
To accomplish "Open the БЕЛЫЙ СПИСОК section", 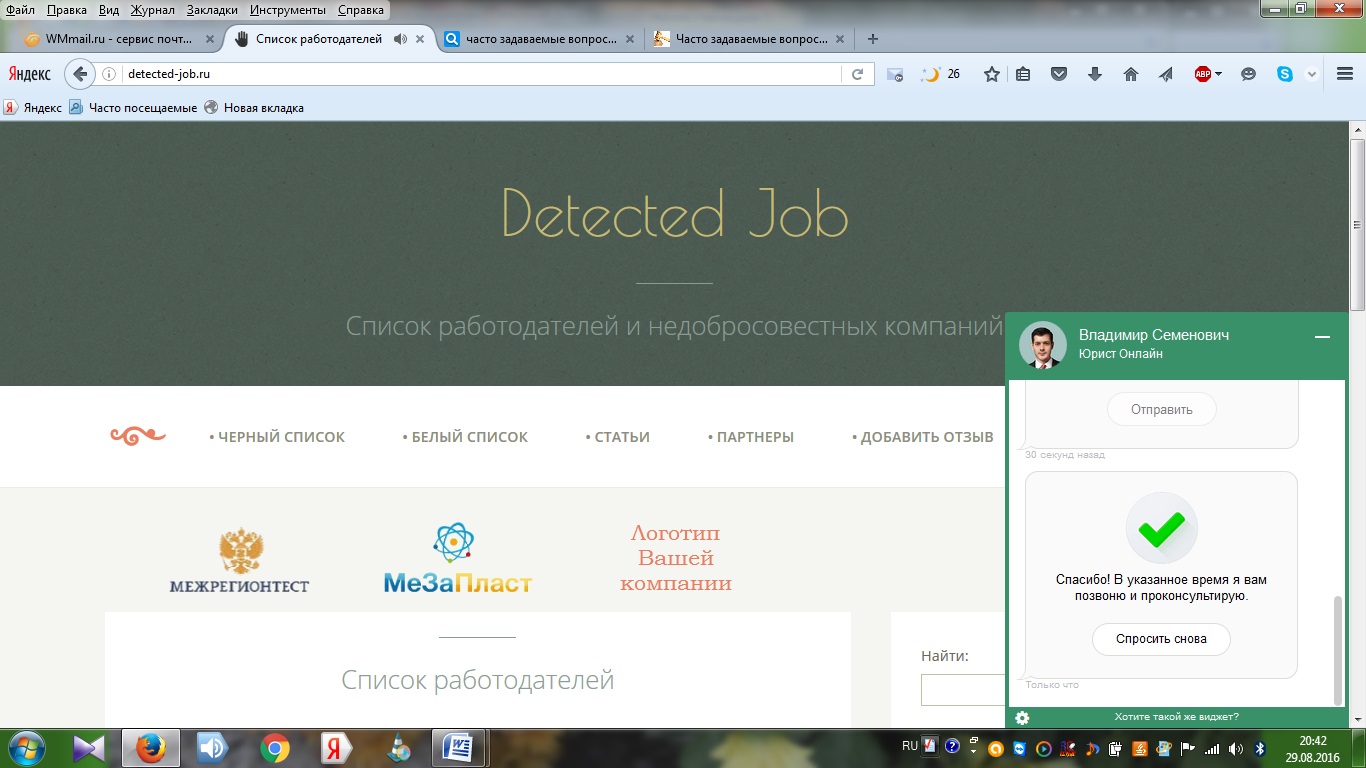I will pos(465,437).
